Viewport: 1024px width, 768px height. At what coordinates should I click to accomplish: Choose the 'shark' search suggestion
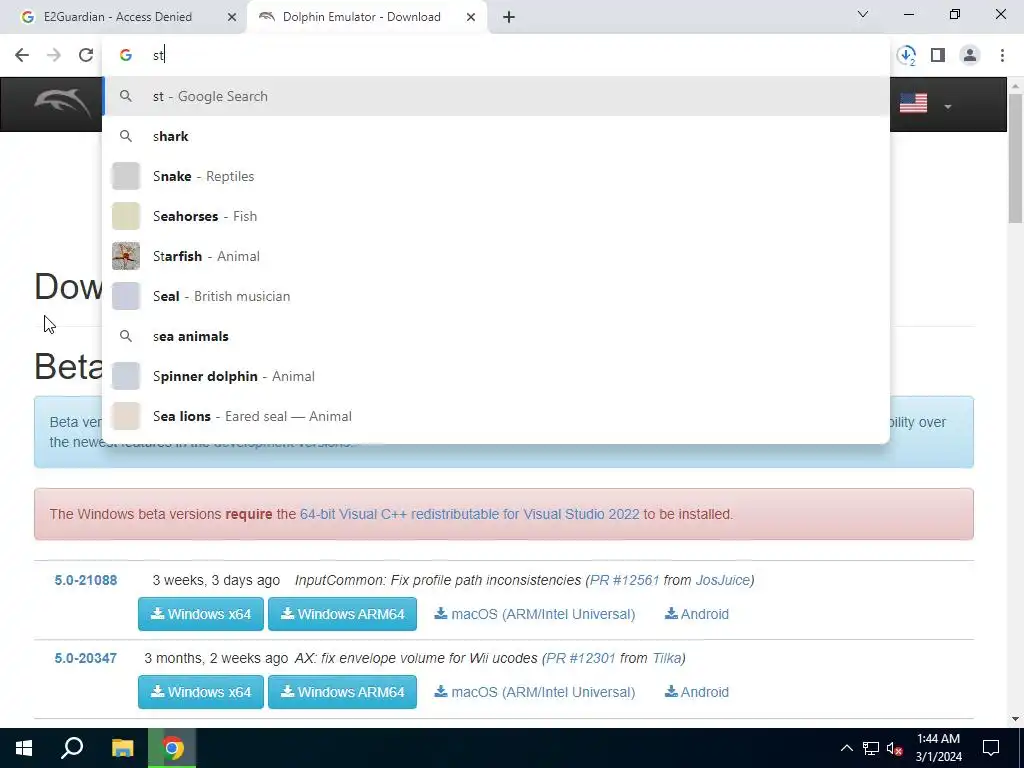pos(496,136)
